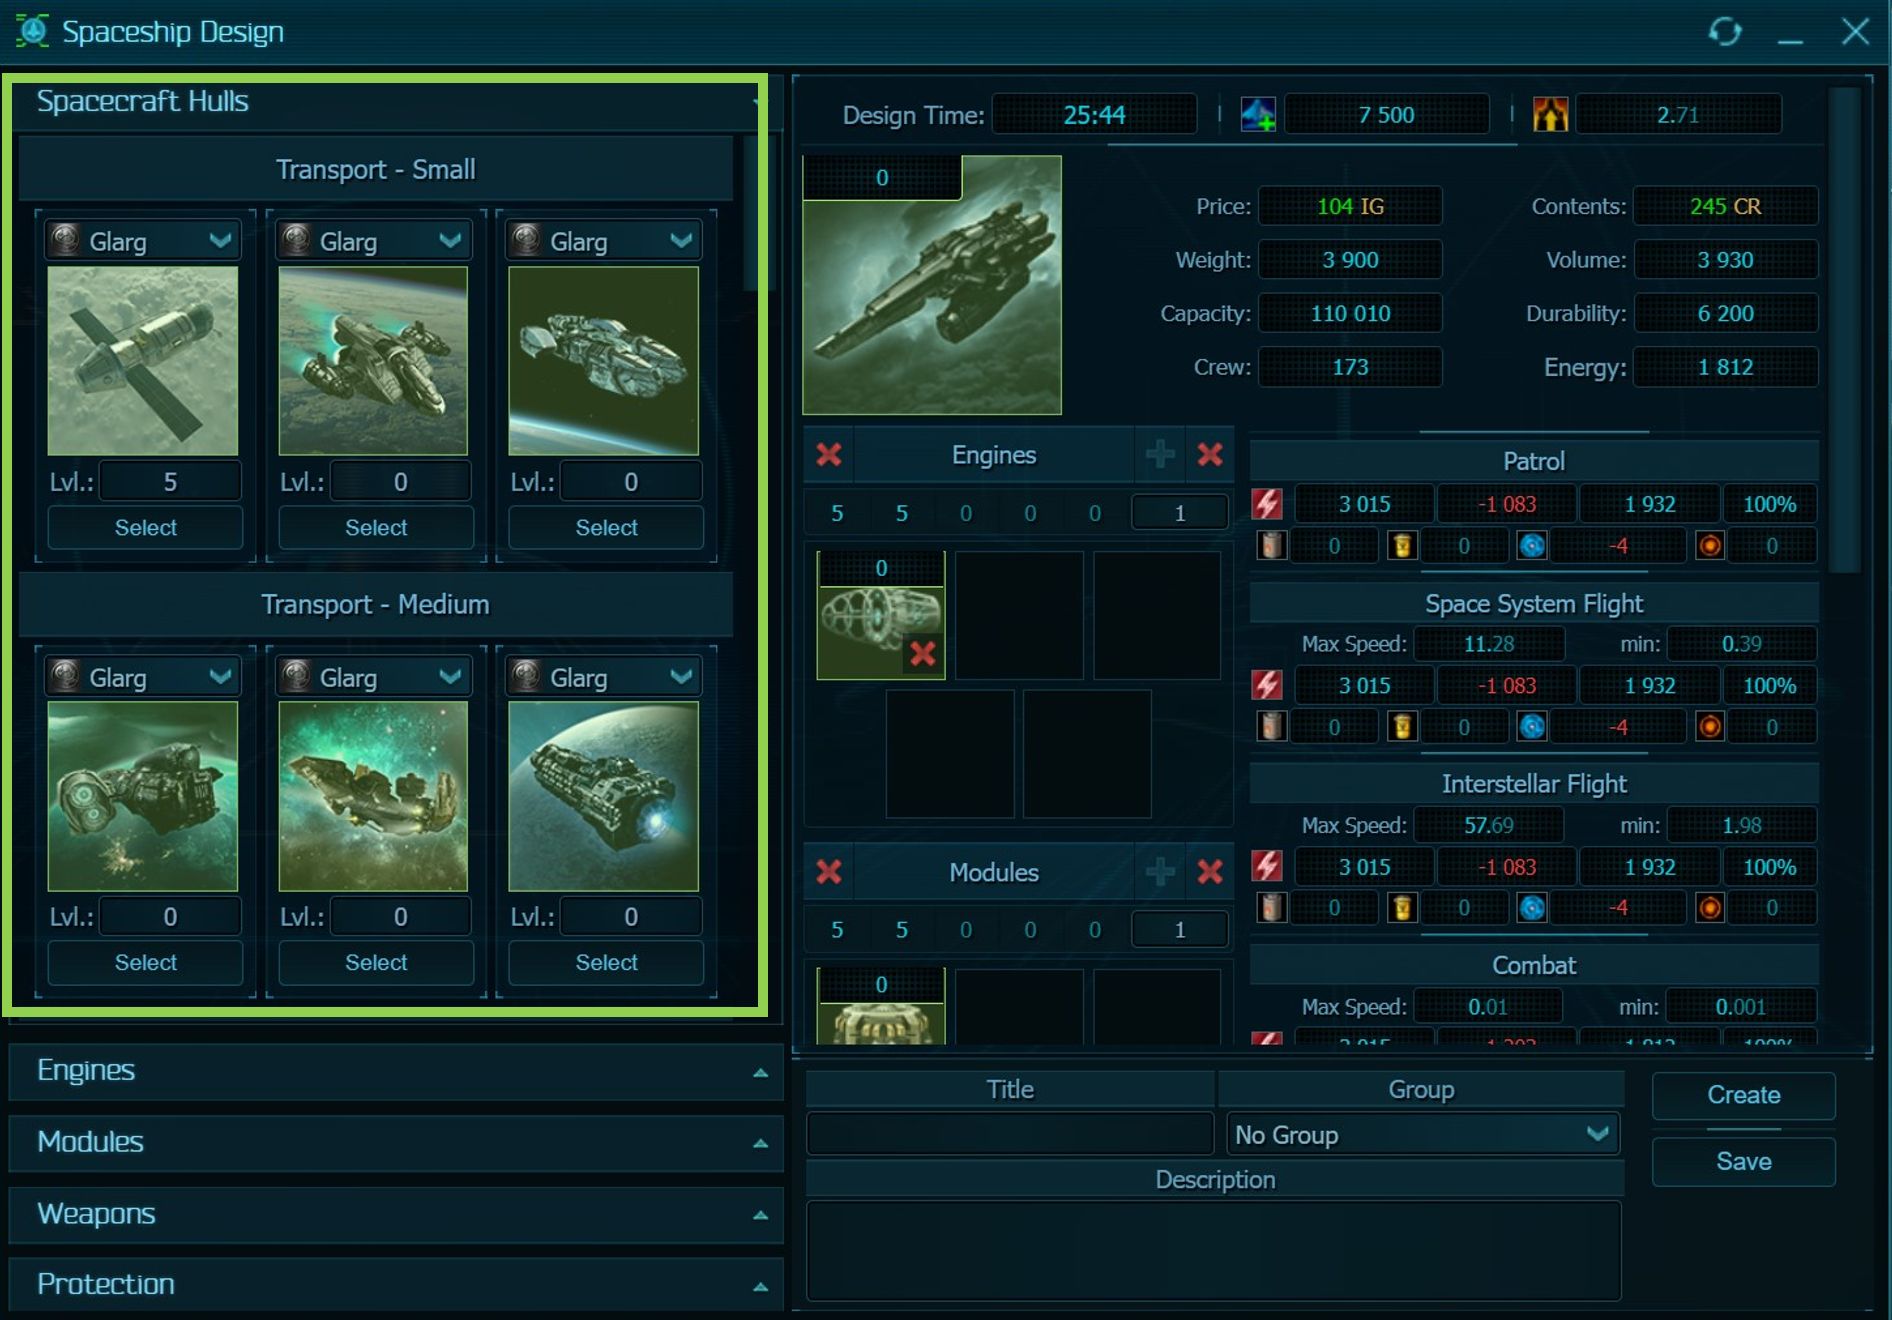Screen dimensions: 1892x1320
Task: Click the plus icon in Engines header
Action: [x=1160, y=455]
